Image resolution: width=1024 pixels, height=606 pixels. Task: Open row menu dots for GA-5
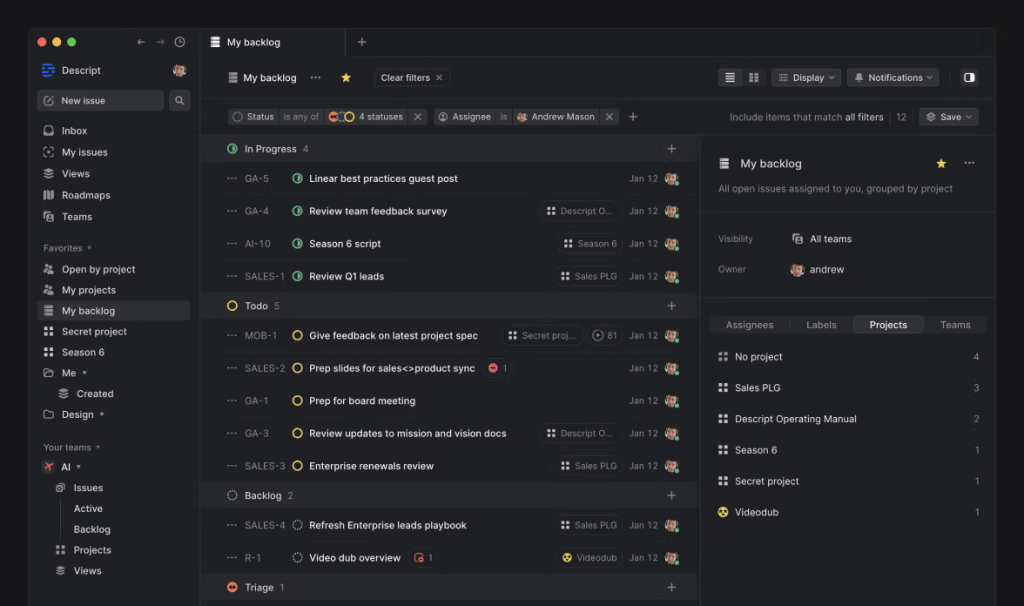[232, 178]
